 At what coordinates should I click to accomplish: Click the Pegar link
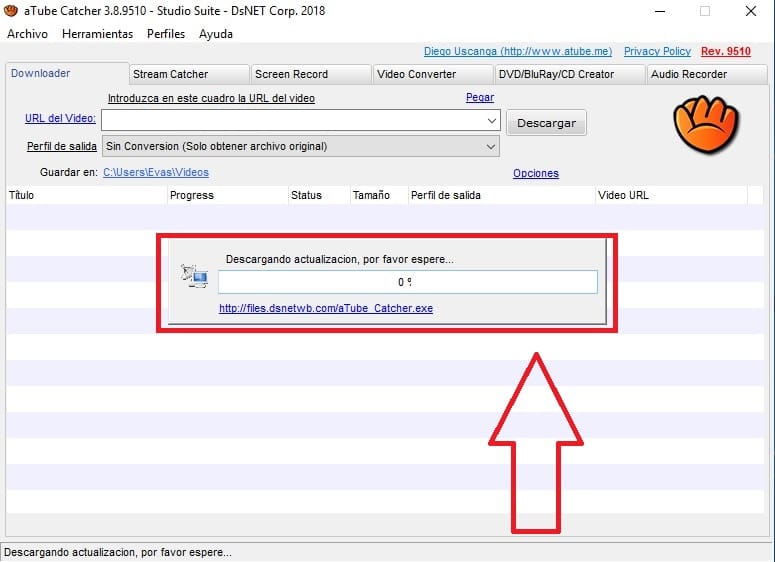[480, 98]
